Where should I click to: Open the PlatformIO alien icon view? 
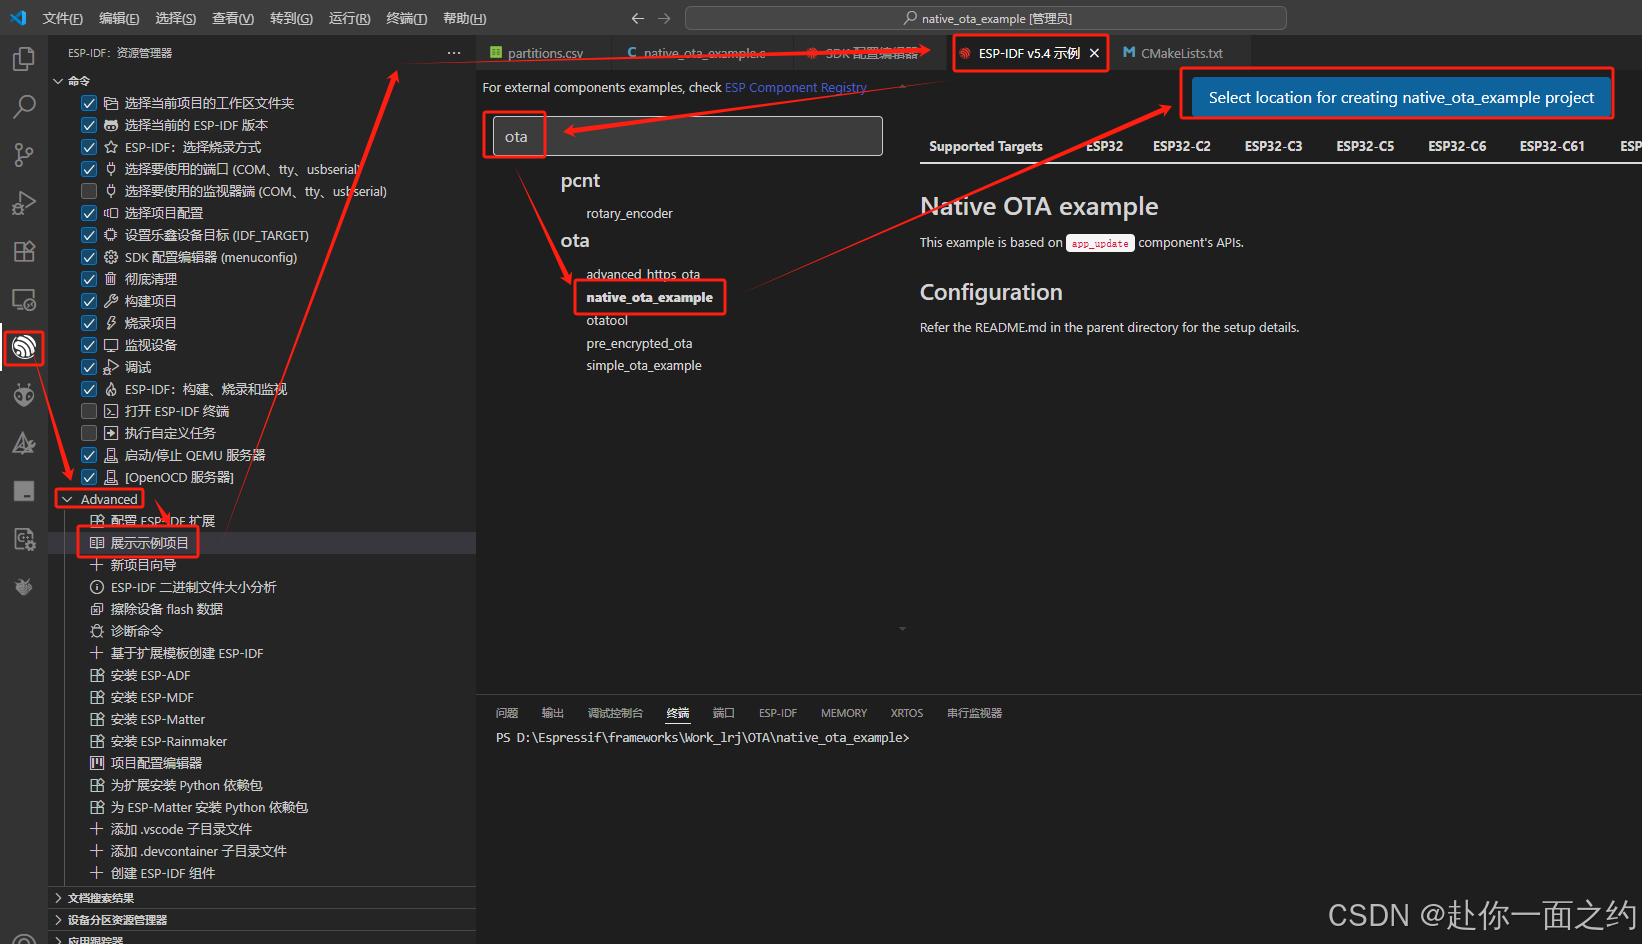pos(24,395)
